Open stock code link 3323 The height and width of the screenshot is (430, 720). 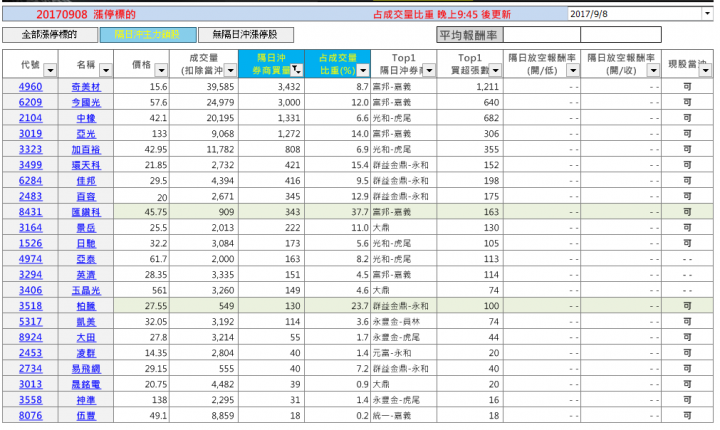30,149
